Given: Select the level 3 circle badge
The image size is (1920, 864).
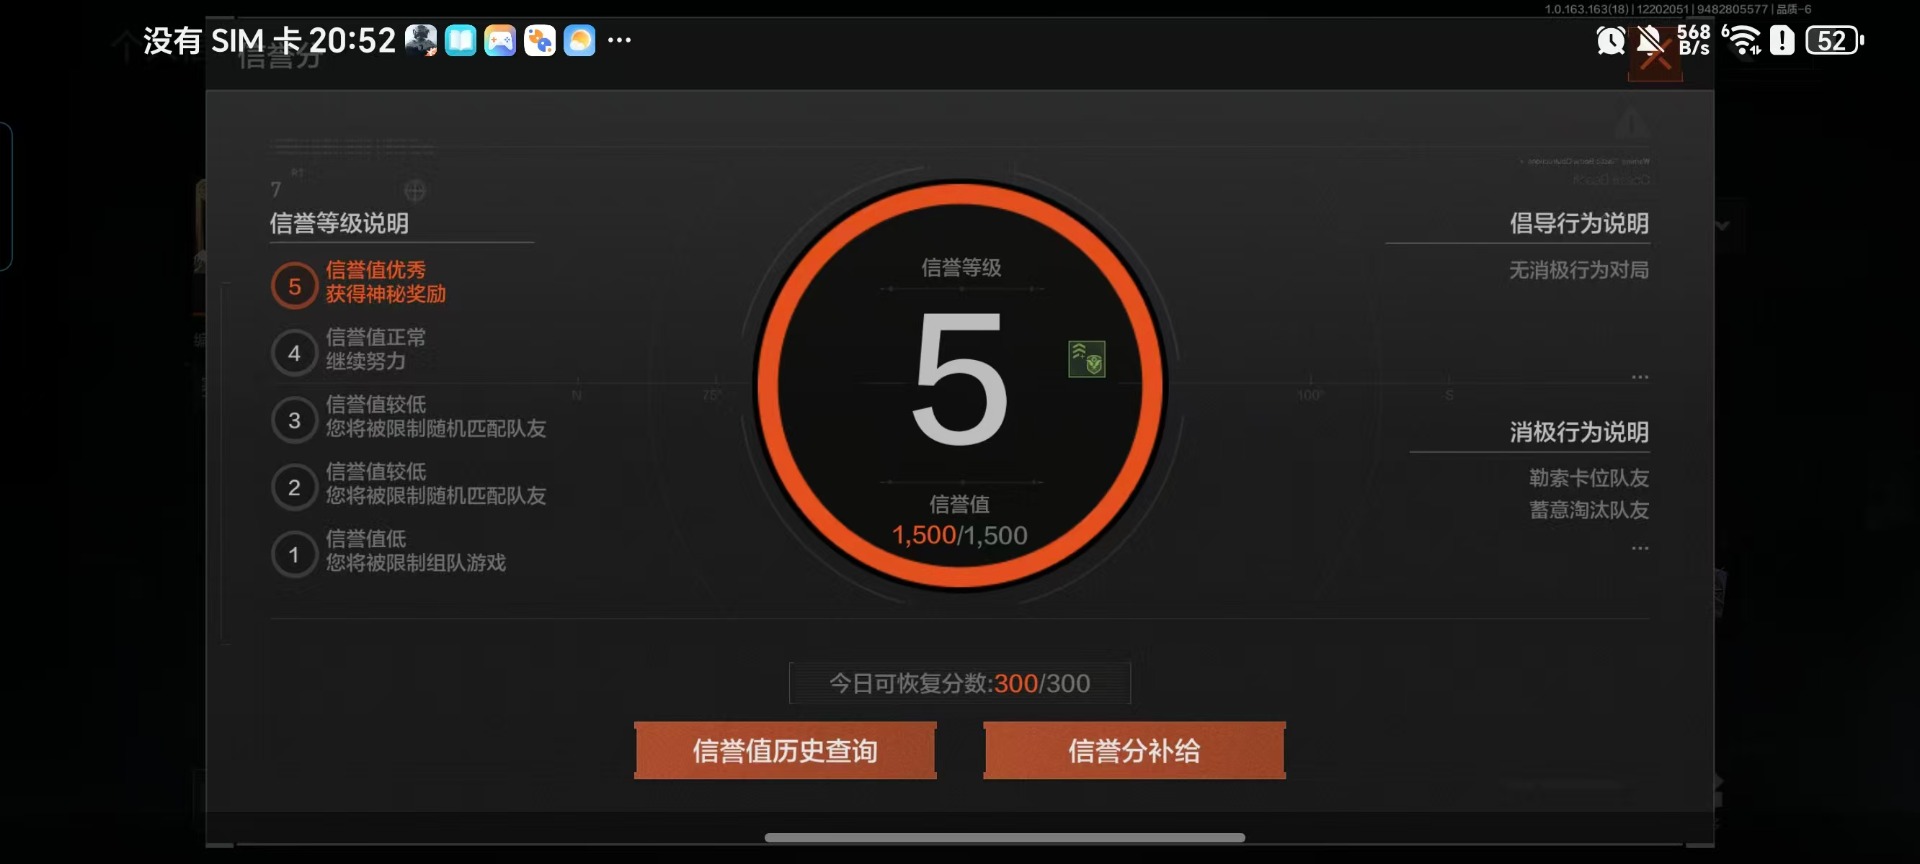Looking at the screenshot, I should click(x=294, y=420).
